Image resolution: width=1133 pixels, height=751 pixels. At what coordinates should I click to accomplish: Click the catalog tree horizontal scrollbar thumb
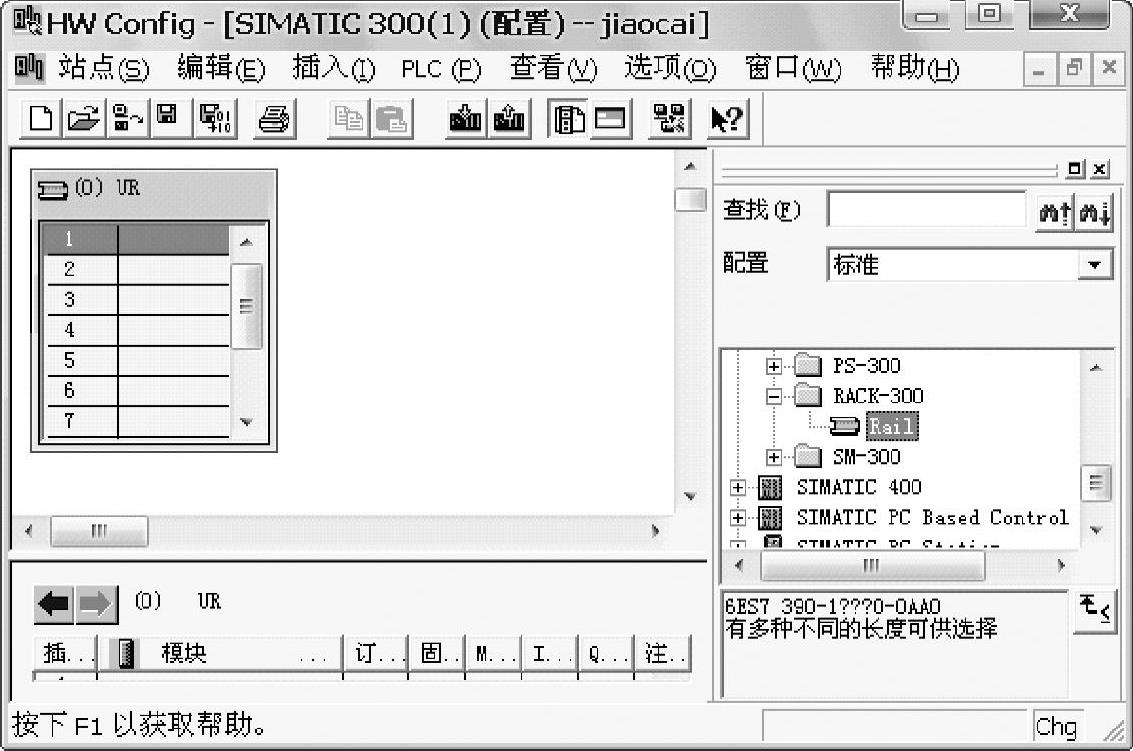[872, 565]
